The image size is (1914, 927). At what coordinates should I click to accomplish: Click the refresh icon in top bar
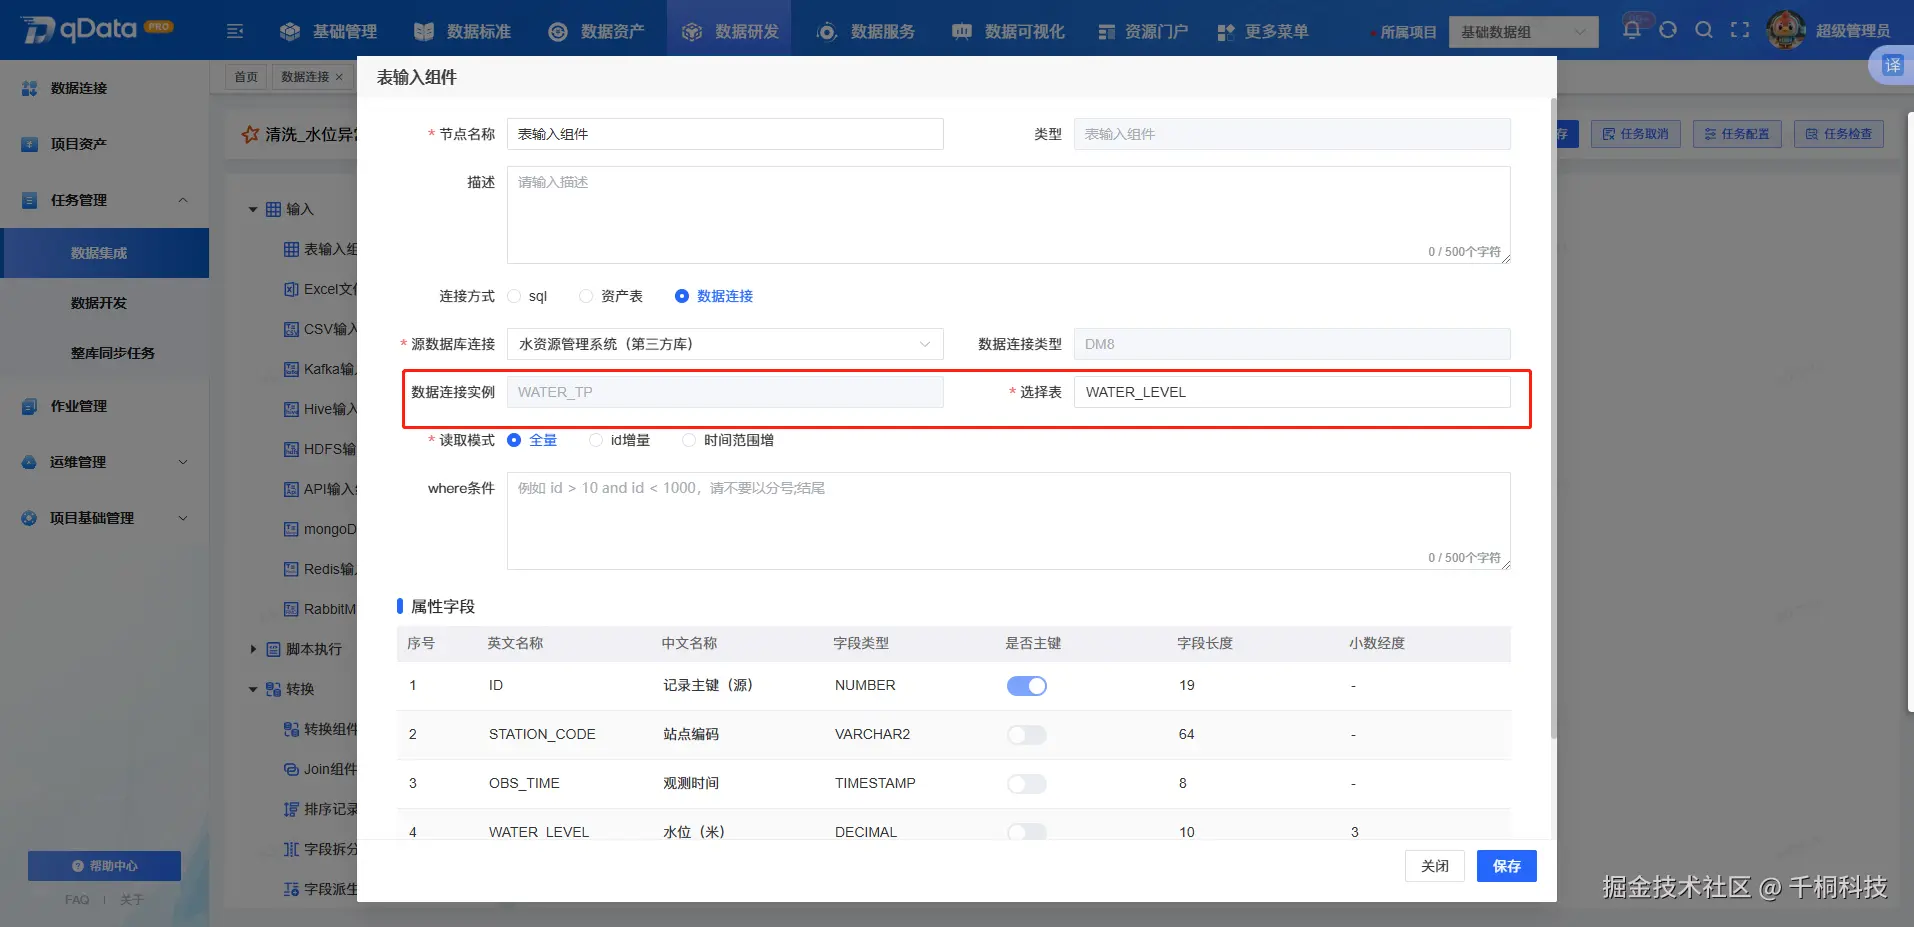click(x=1668, y=30)
